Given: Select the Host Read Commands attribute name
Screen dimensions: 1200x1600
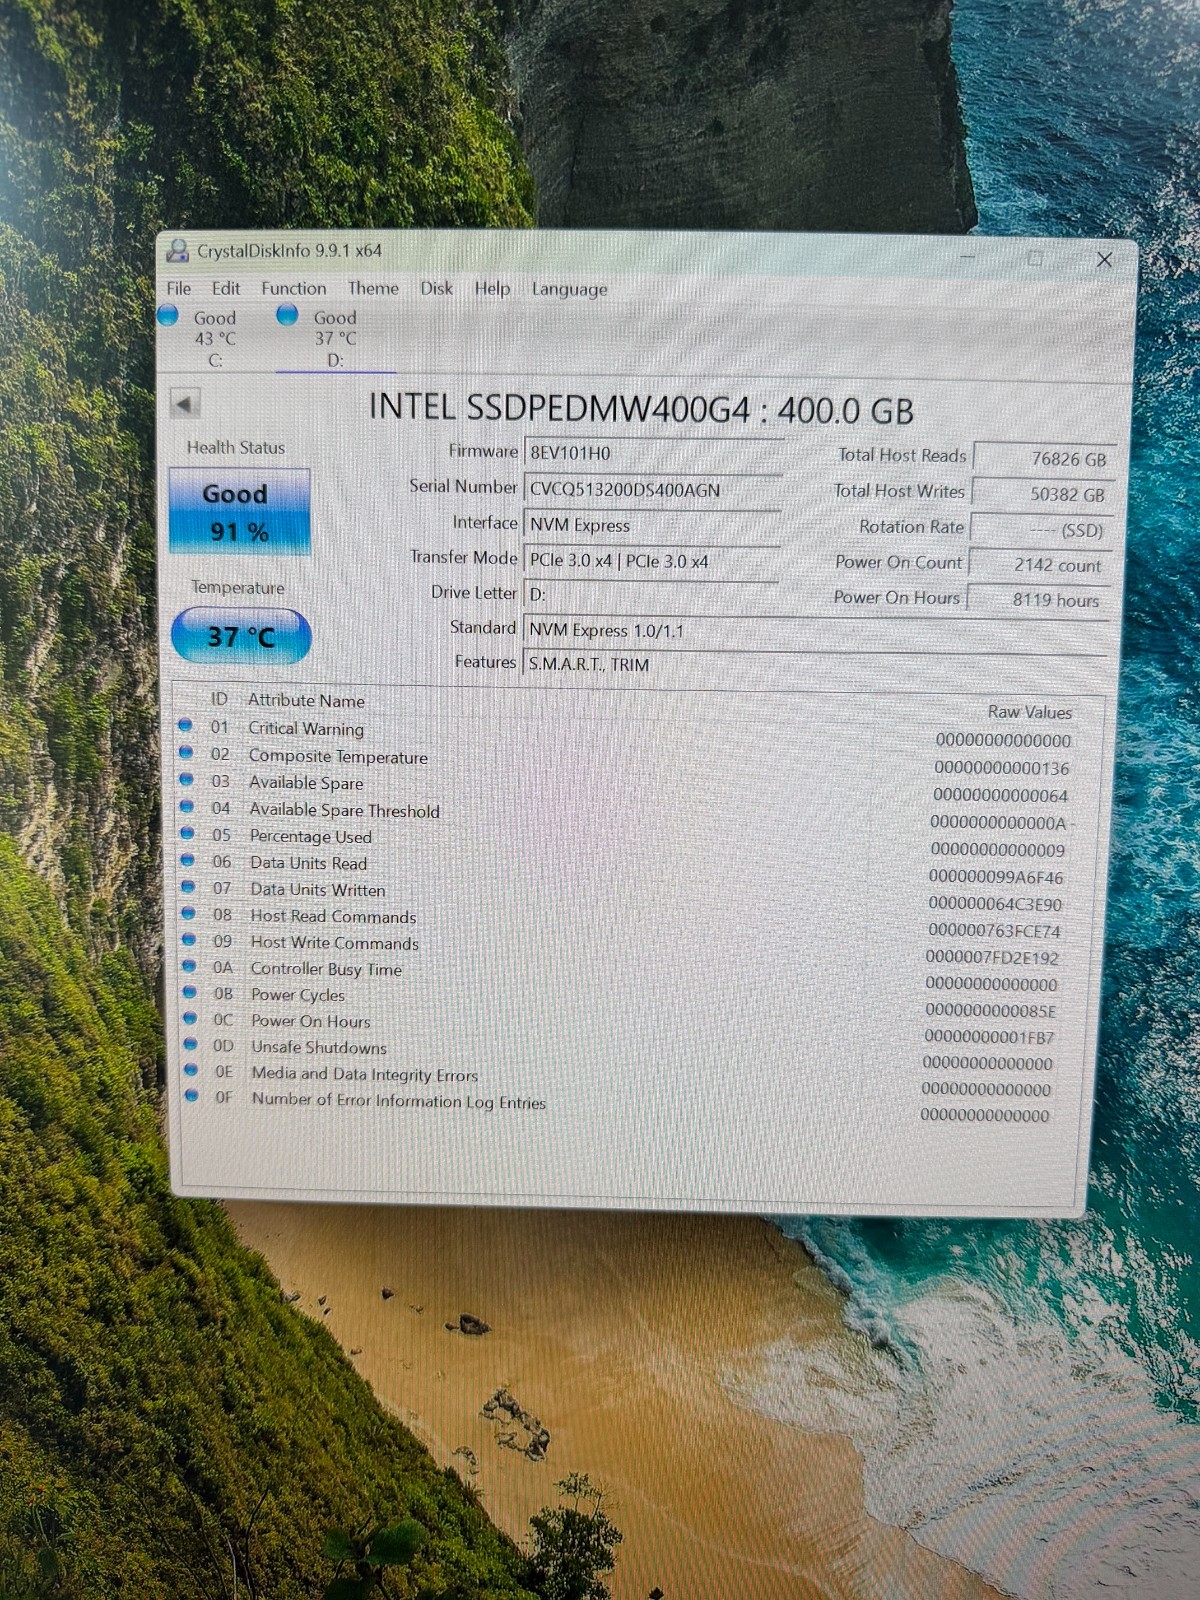Looking at the screenshot, I should click(333, 916).
